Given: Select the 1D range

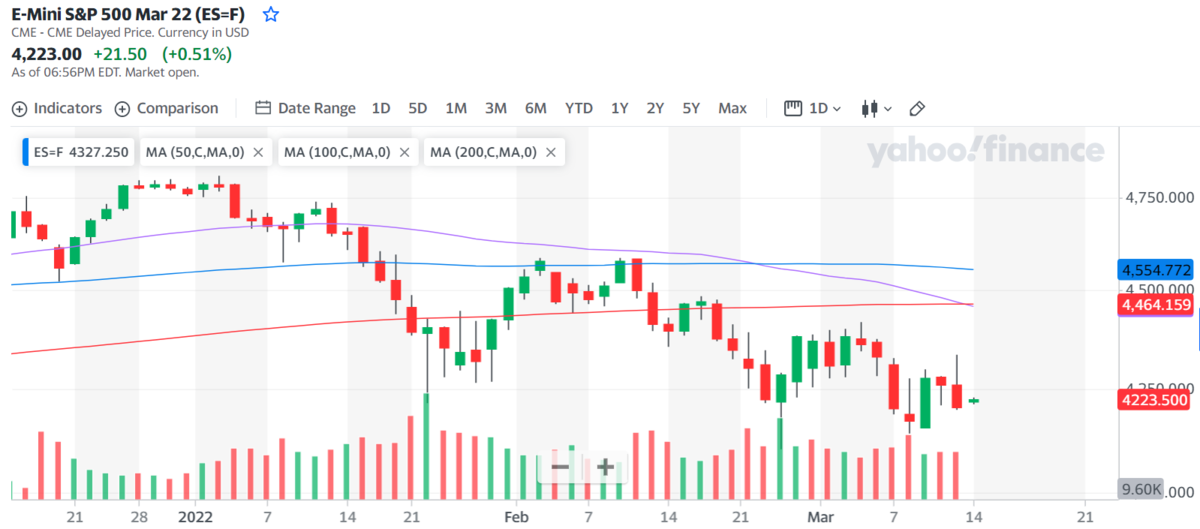Looking at the screenshot, I should pos(381,108).
